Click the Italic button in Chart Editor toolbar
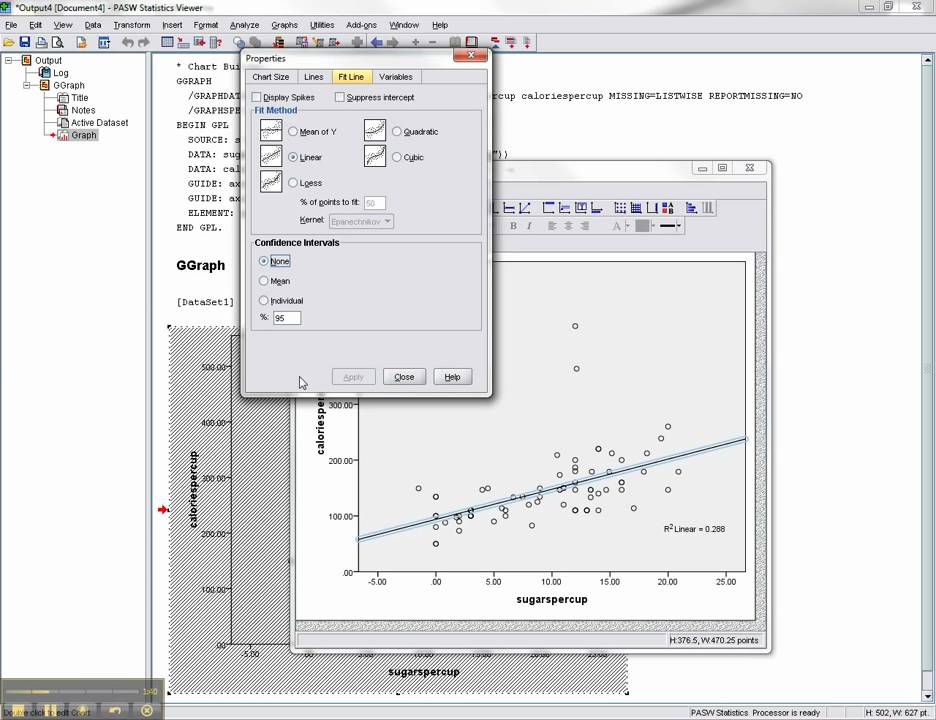 [529, 226]
